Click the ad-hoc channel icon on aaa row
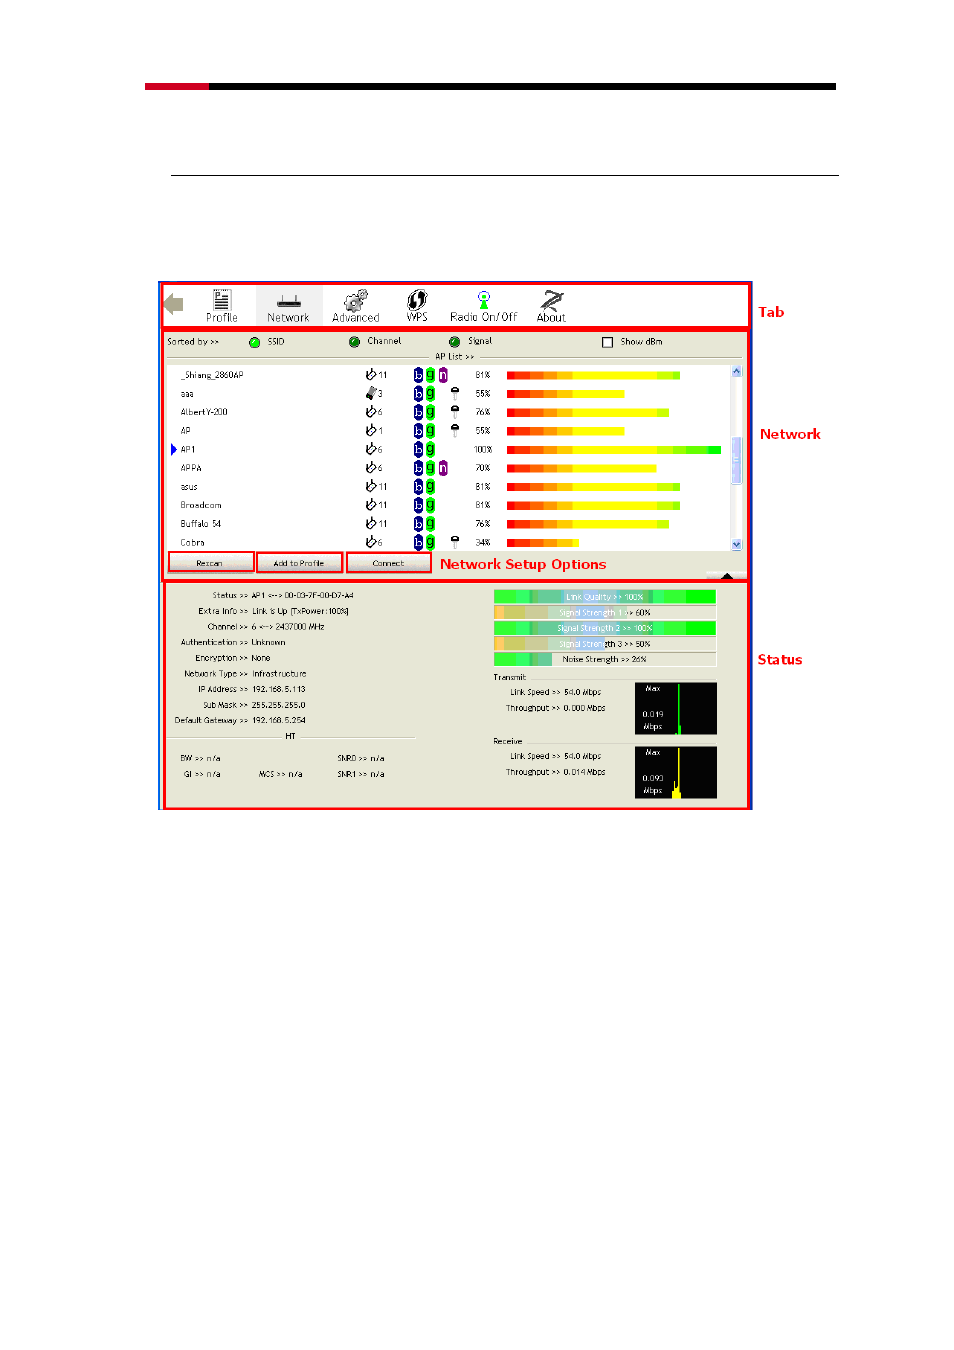This screenshot has height=1350, width=954. pyautogui.click(x=371, y=393)
